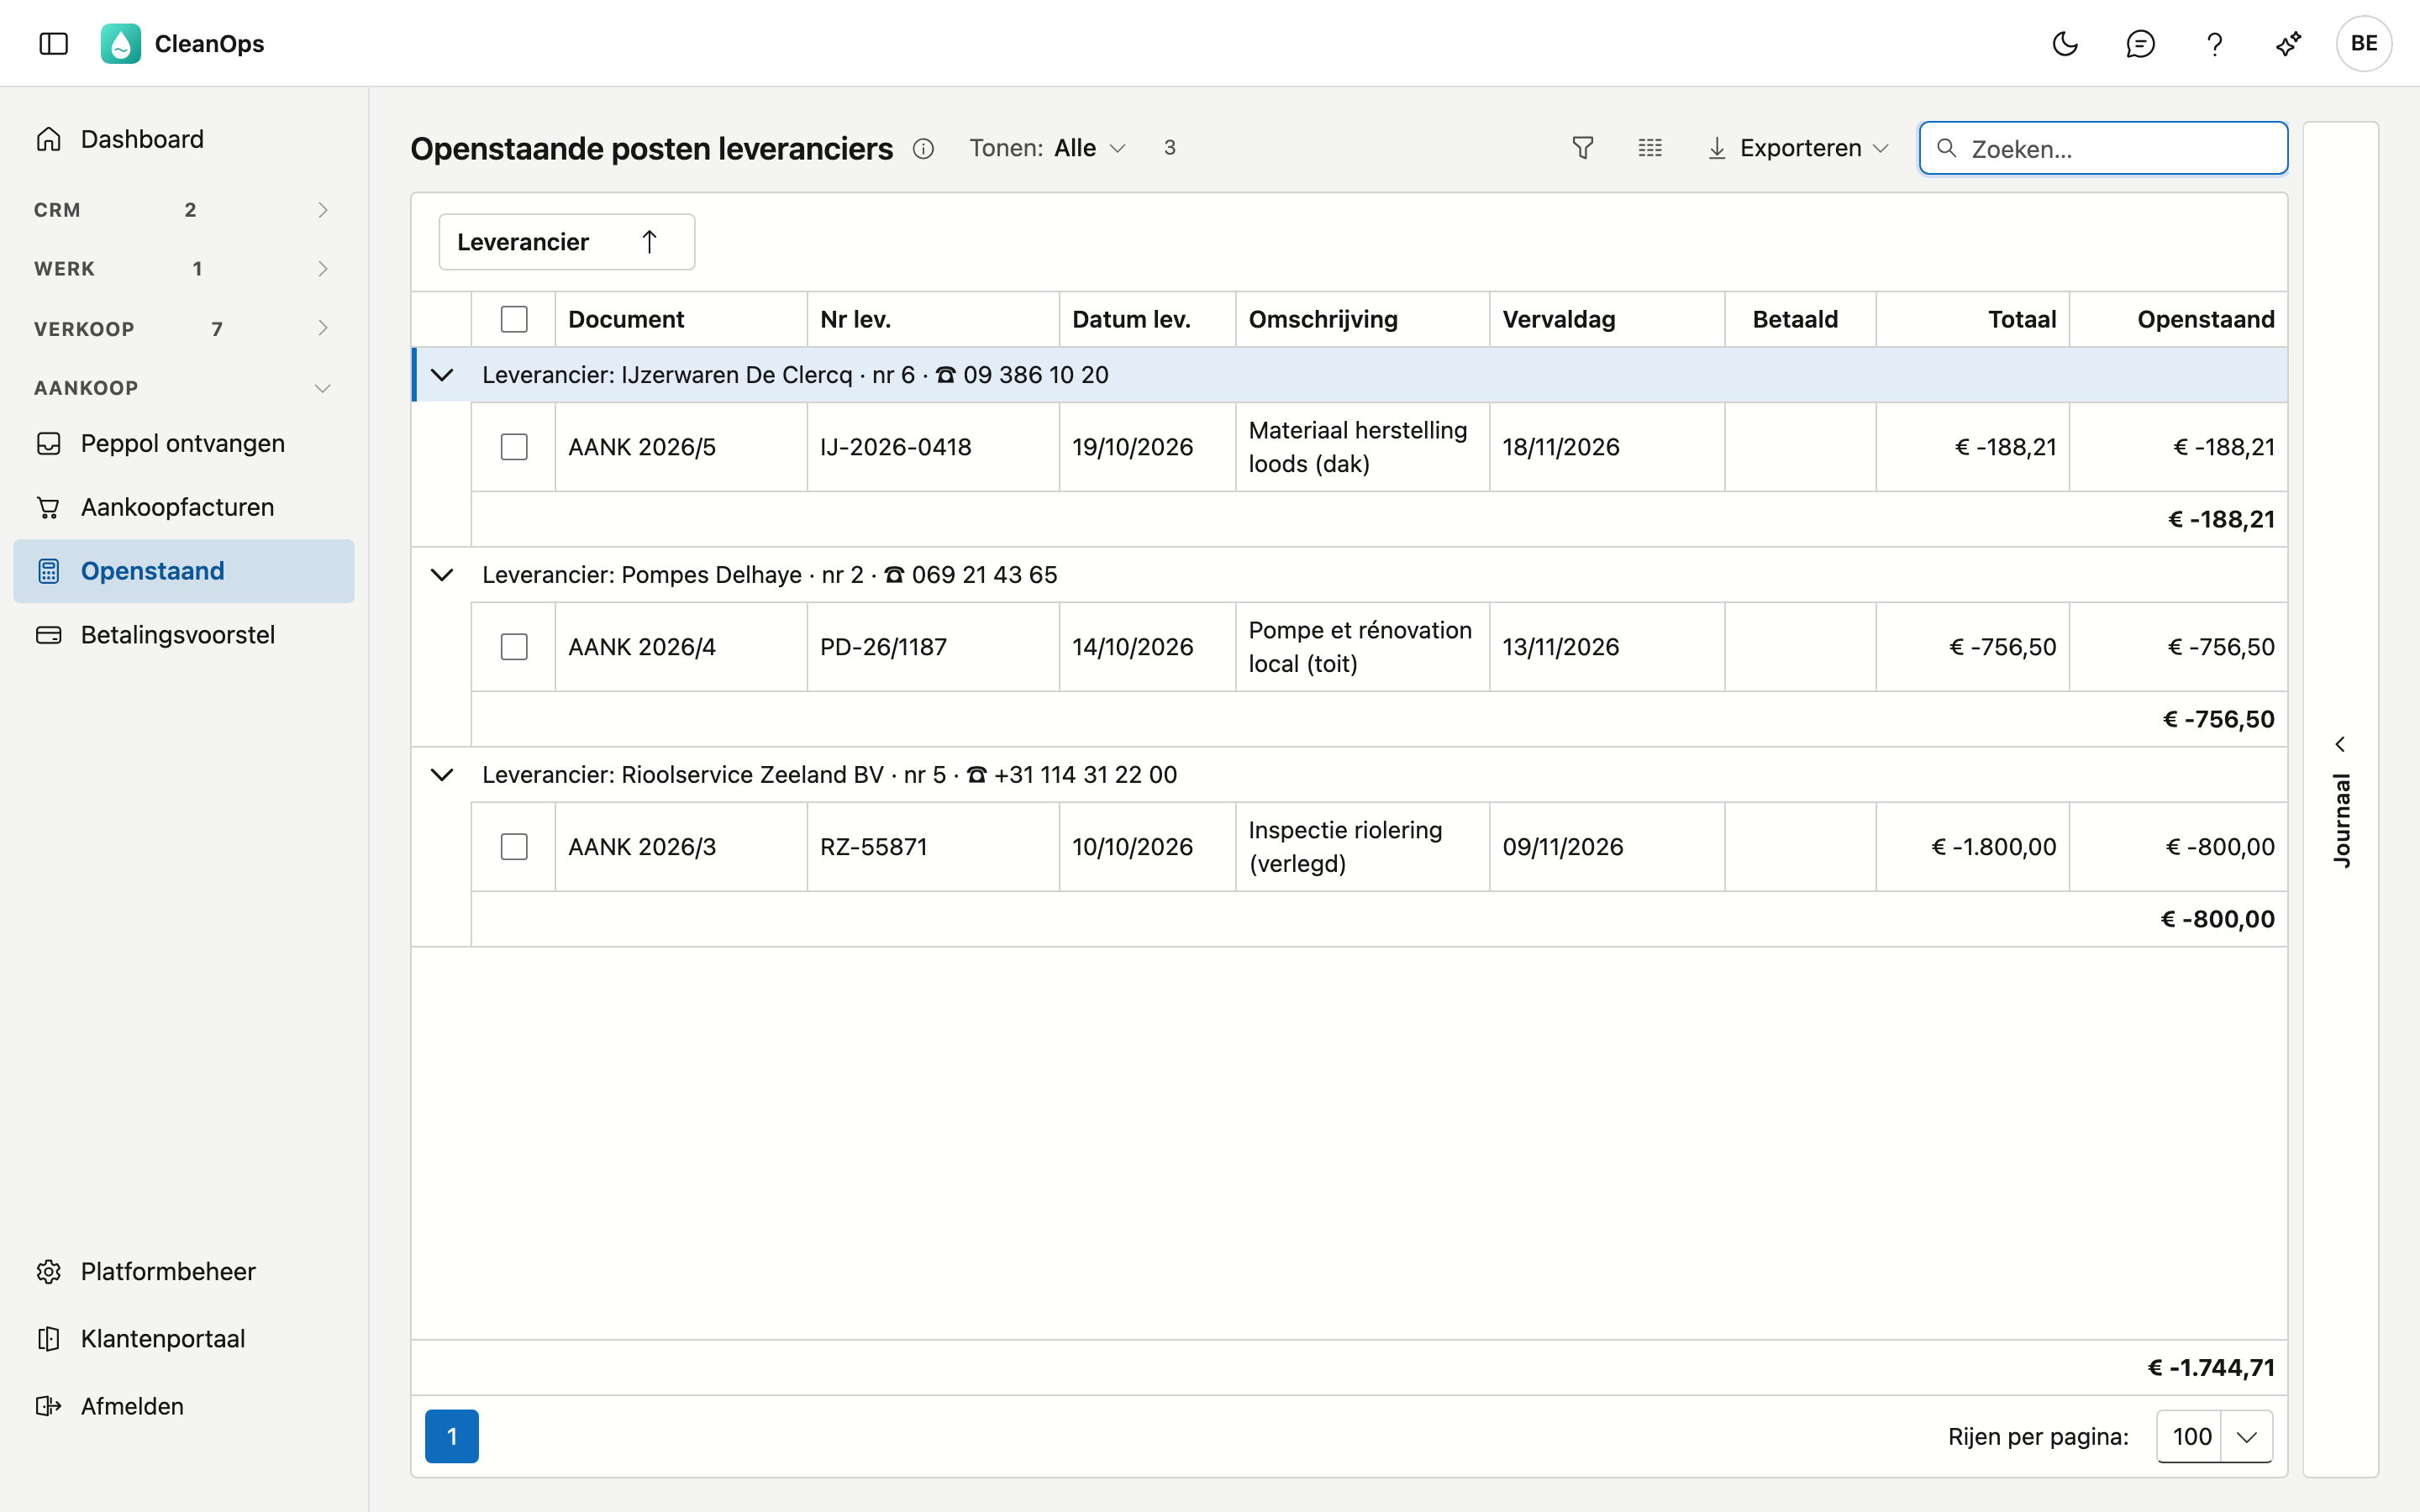Image resolution: width=2420 pixels, height=1512 pixels.
Task: Select Openstaand sidebar item
Action: [184, 571]
